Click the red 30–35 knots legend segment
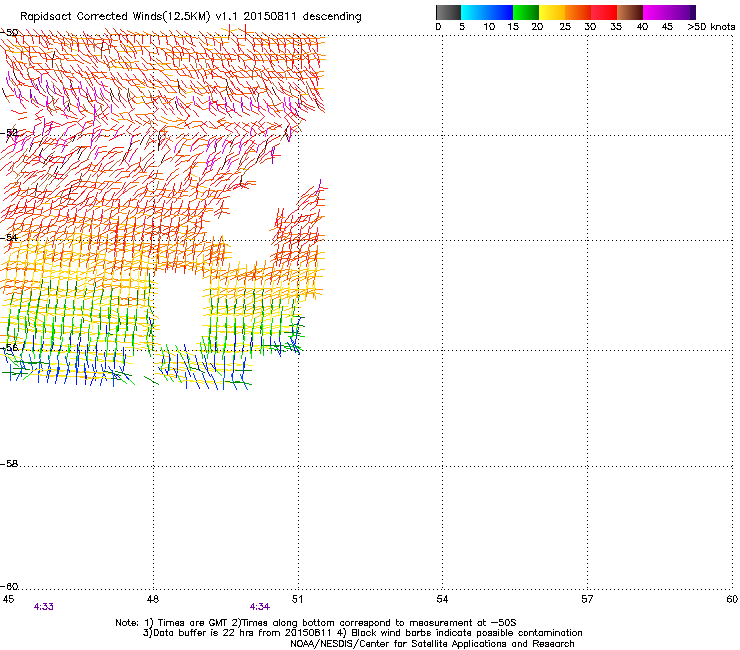This screenshot has height=650, width=740. (x=604, y=12)
